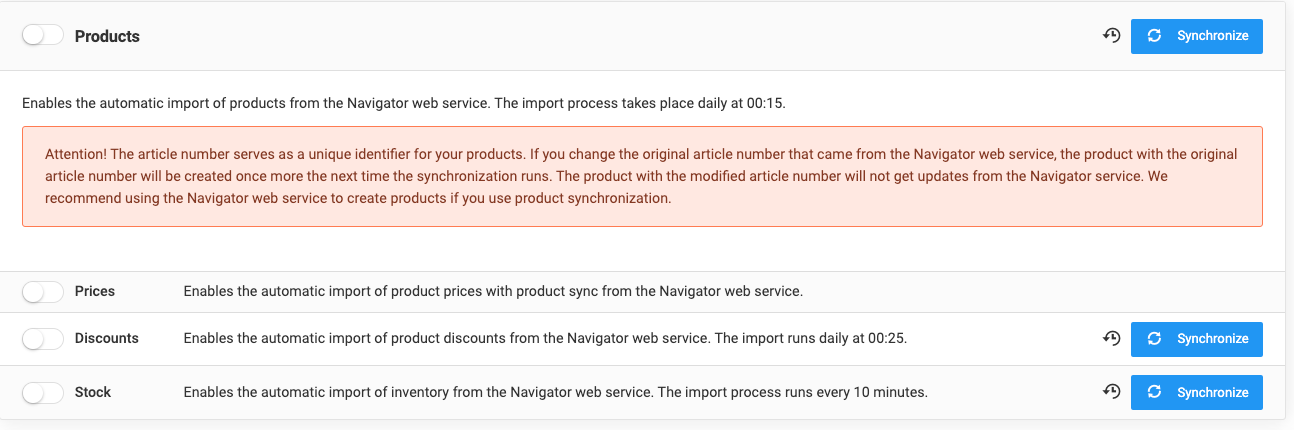This screenshot has height=430, width=1294.
Task: Synchronize discounts using the Discounts row button
Action: (1197, 339)
